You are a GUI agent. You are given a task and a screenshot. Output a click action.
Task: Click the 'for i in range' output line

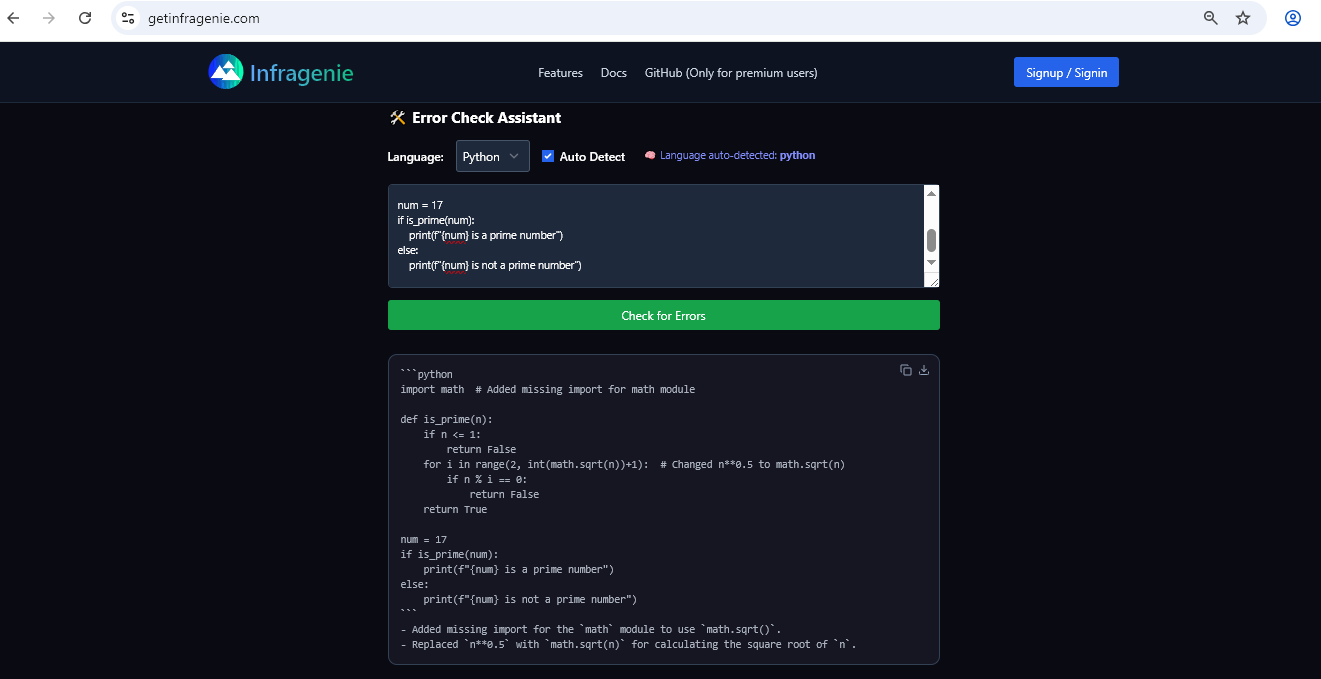click(635, 464)
